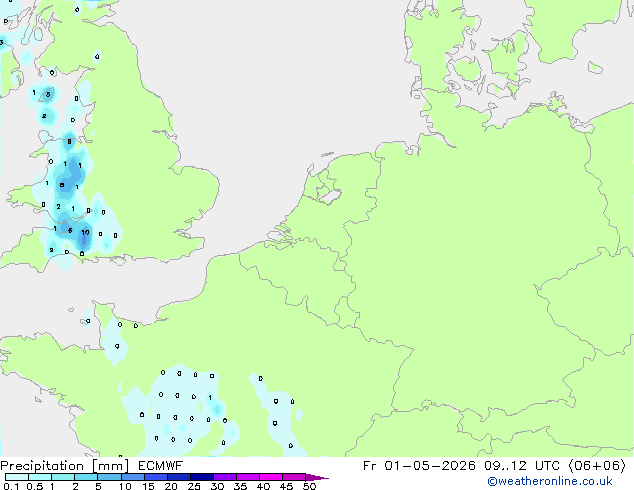
Task: Select the 'Precipitation [mm]' title text
Action: (x=65, y=466)
